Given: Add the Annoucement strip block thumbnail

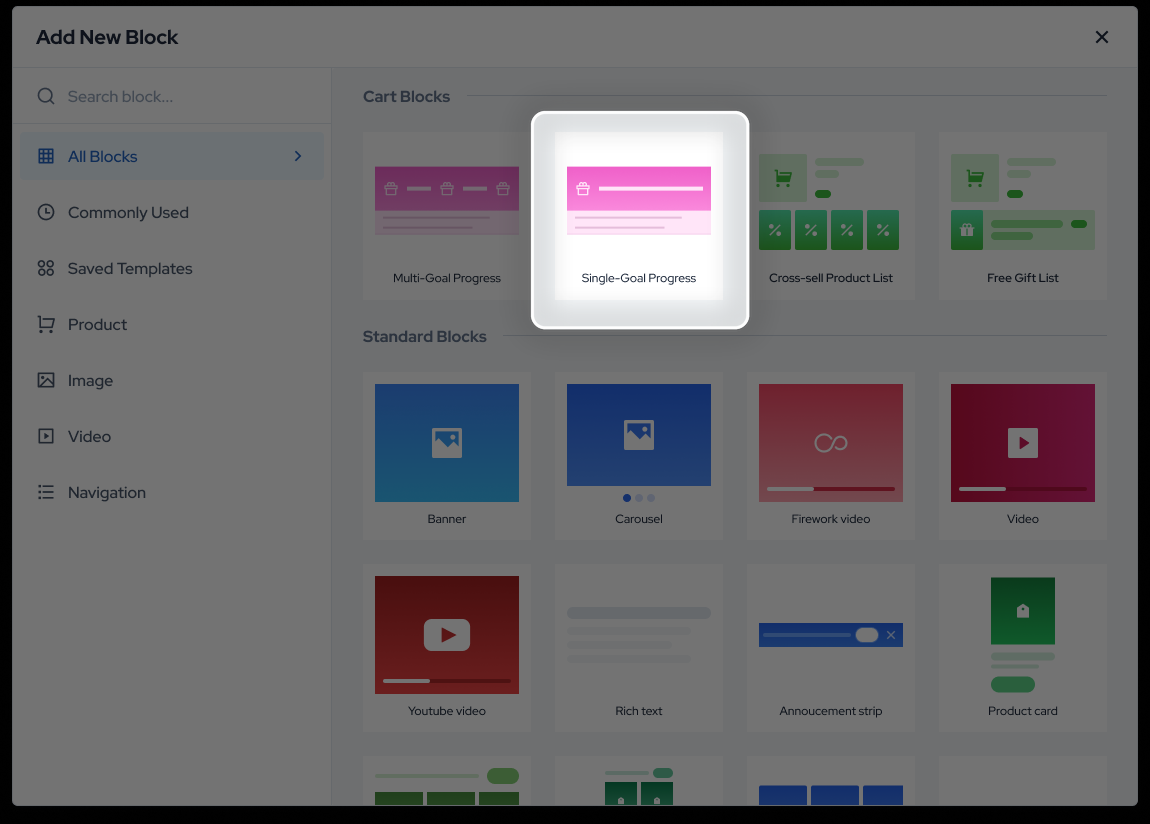Looking at the screenshot, I should pyautogui.click(x=831, y=635).
